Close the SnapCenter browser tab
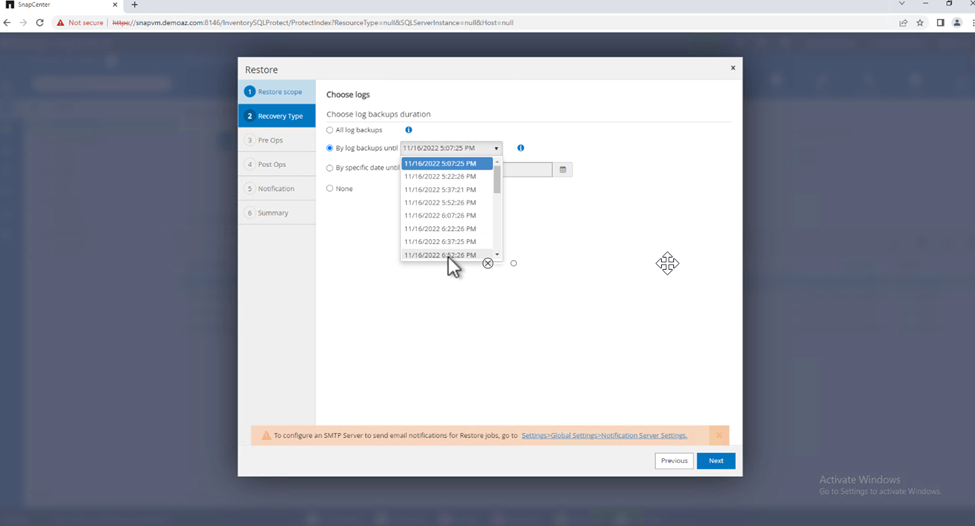The image size is (975, 526). pyautogui.click(x=115, y=4)
